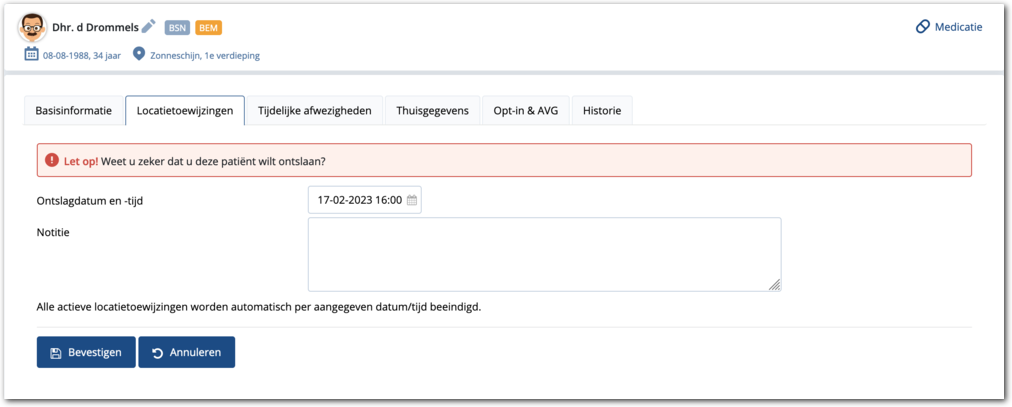
Task: Select the Locatietoewijzingen tab
Action: point(185,111)
